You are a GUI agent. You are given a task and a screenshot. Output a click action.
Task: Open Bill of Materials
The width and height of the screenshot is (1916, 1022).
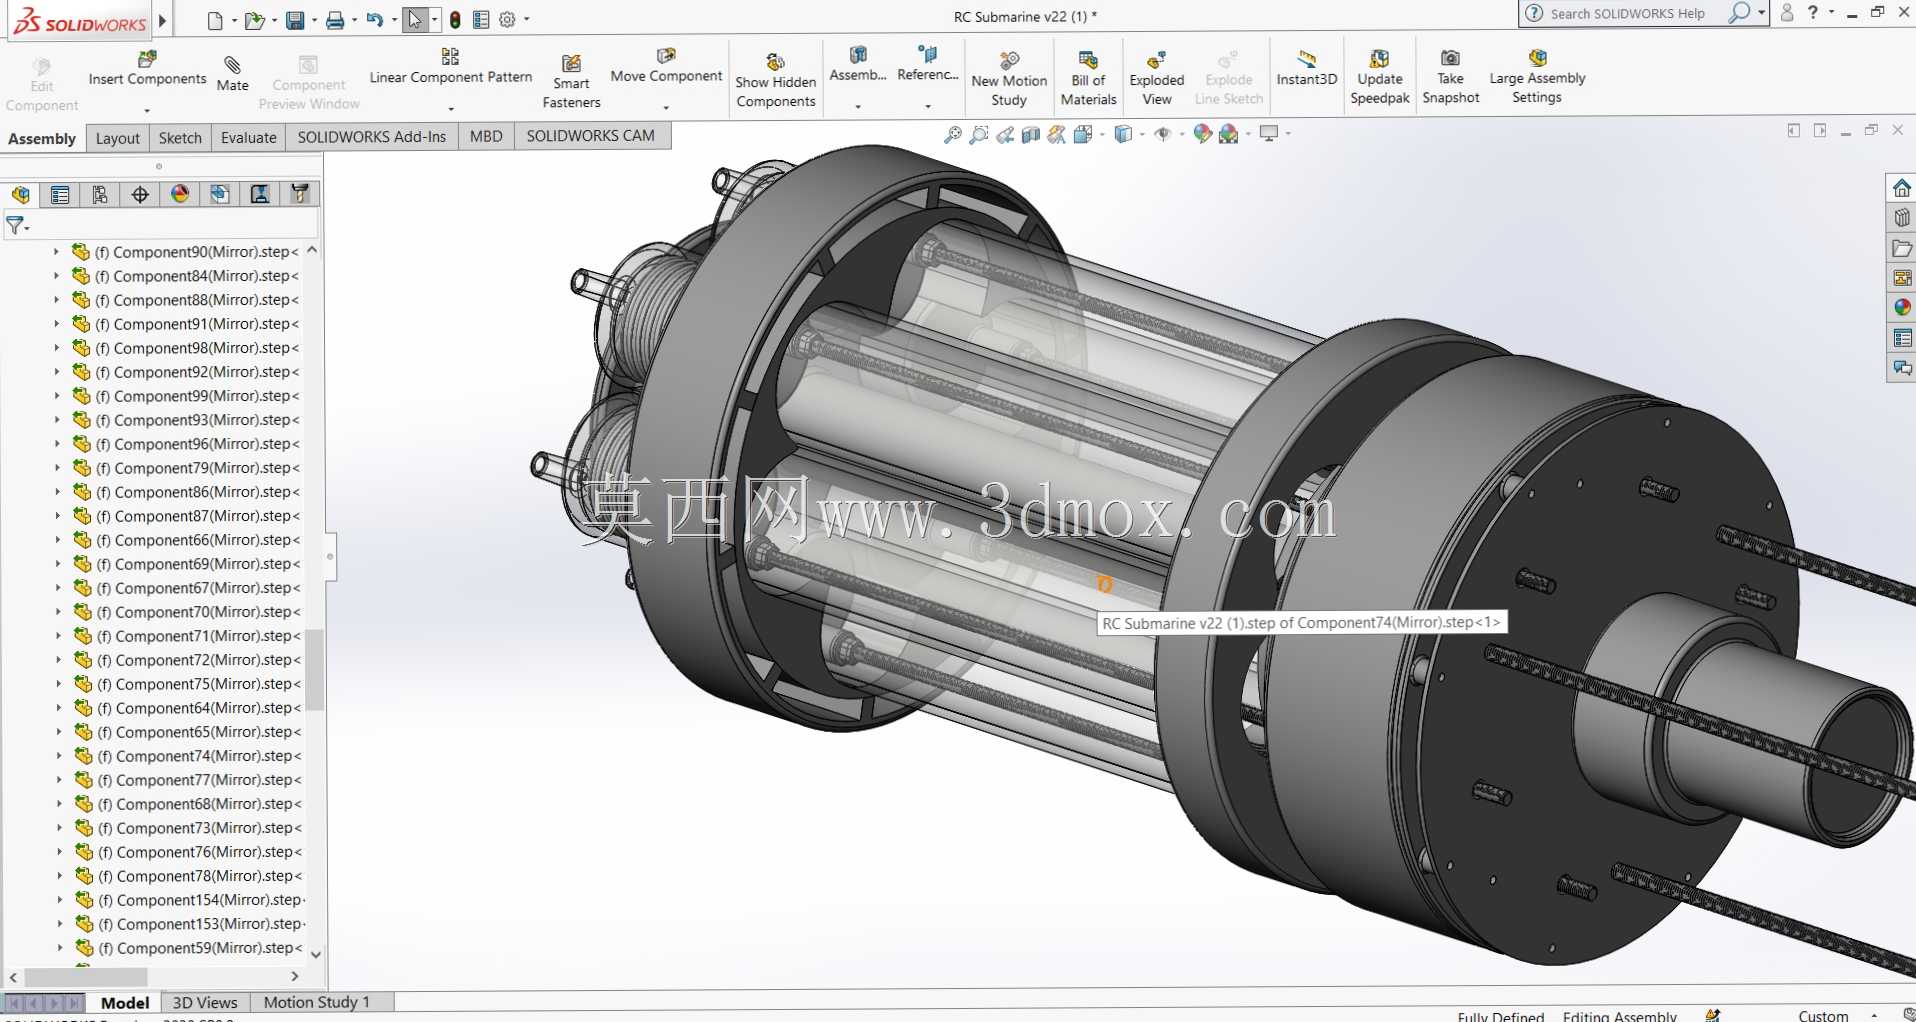[x=1088, y=79]
